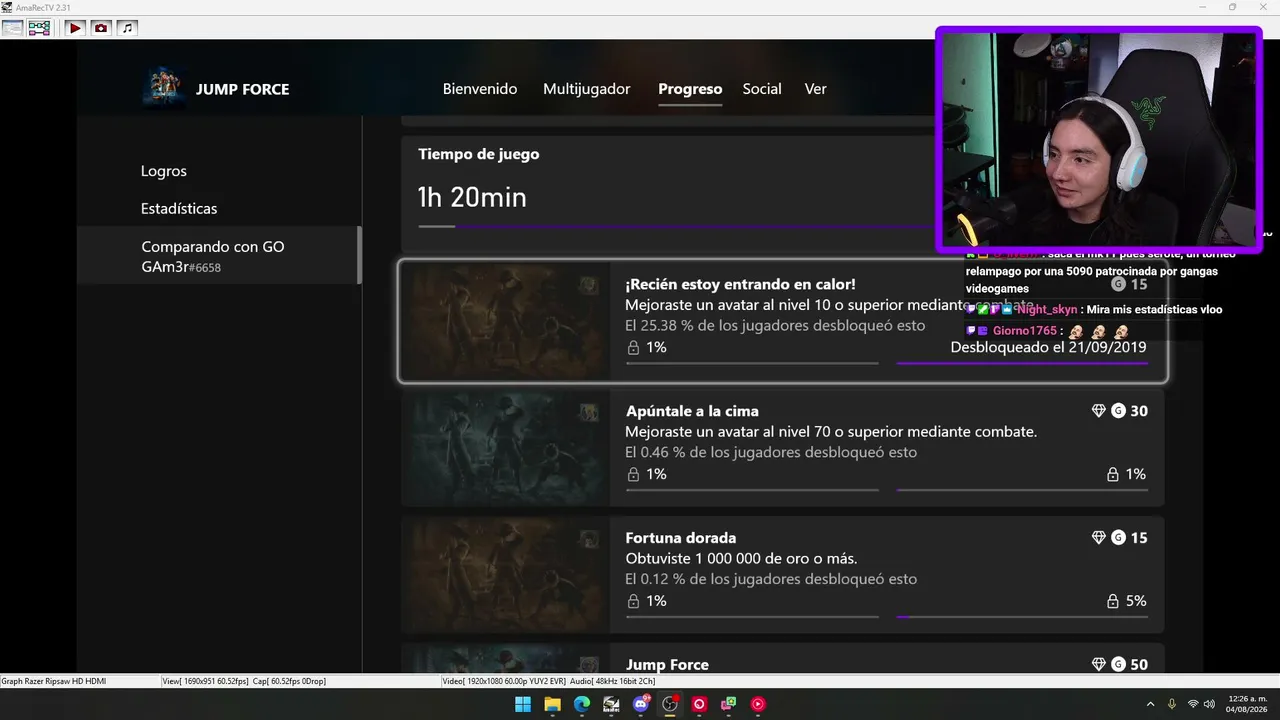This screenshot has height=720, width=1280.
Task: Open the Ver tab
Action: click(816, 89)
